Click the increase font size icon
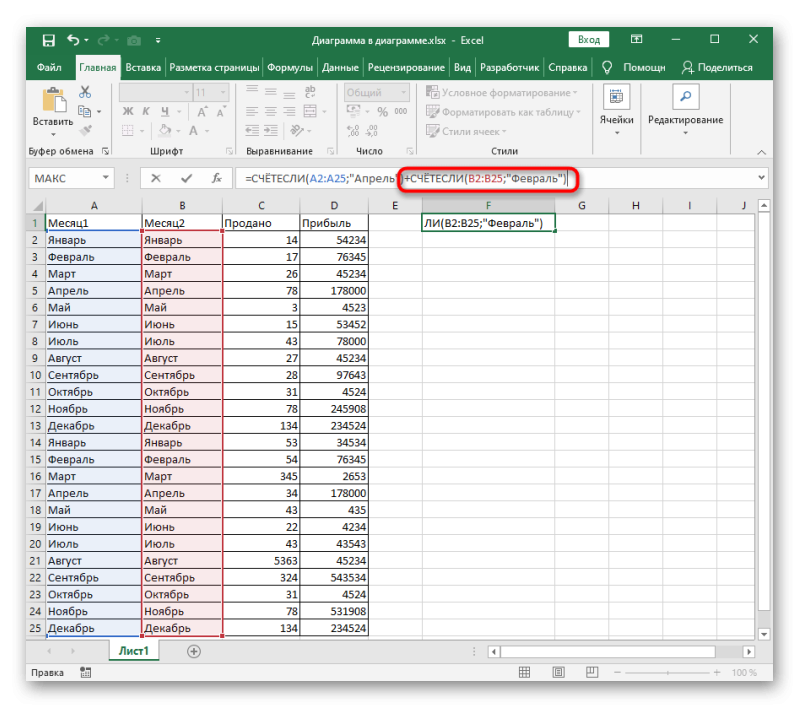The image size is (800, 708). click(202, 112)
